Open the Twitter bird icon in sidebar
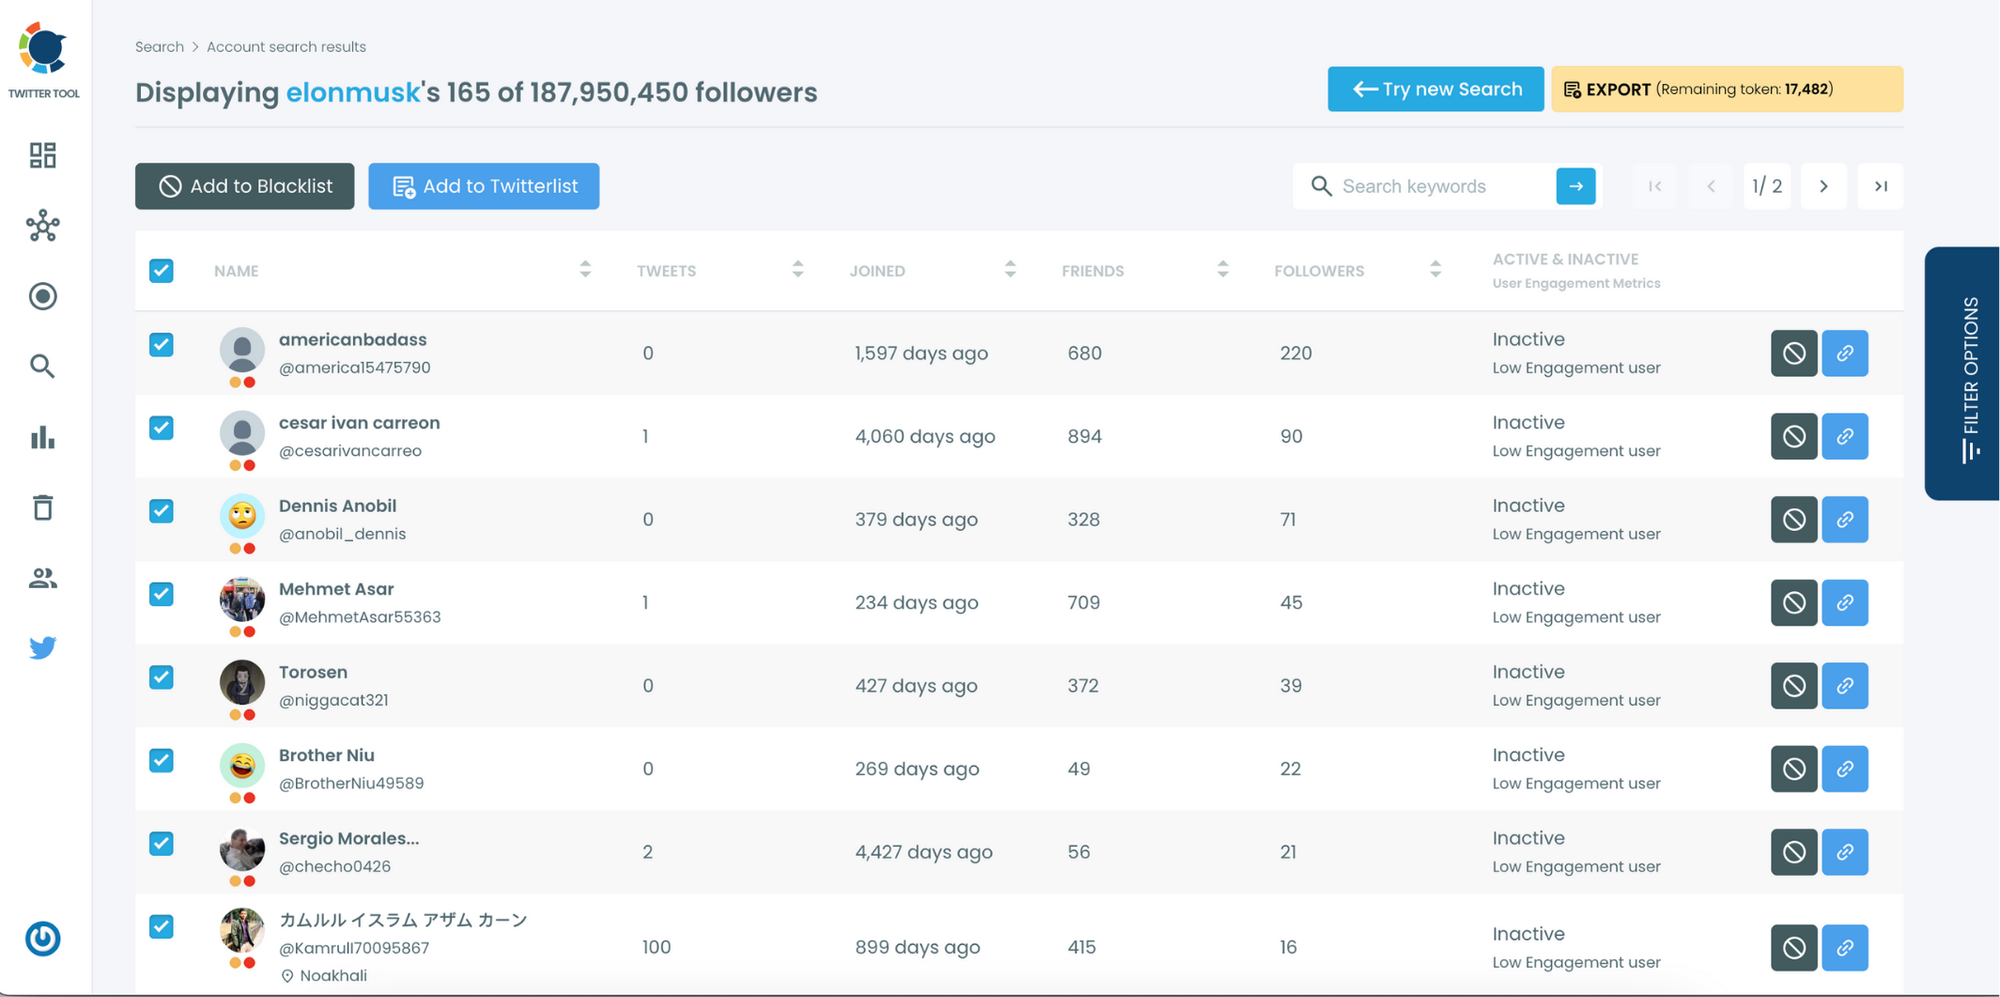Image resolution: width=2000 pixels, height=997 pixels. tap(43, 647)
